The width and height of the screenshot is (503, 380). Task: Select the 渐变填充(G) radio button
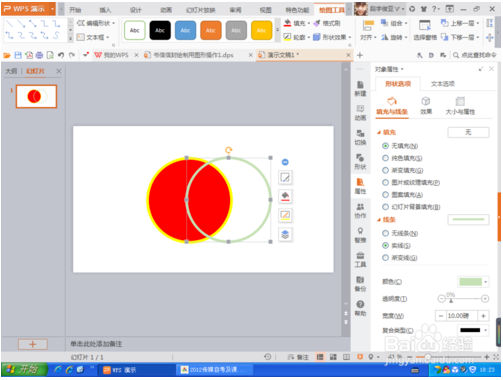385,170
